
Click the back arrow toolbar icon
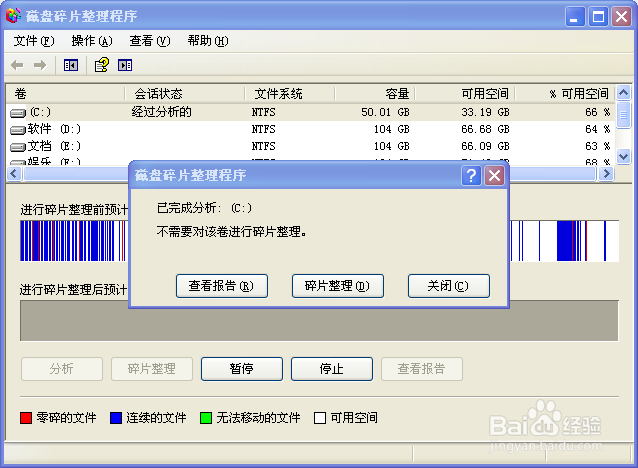click(x=17, y=65)
